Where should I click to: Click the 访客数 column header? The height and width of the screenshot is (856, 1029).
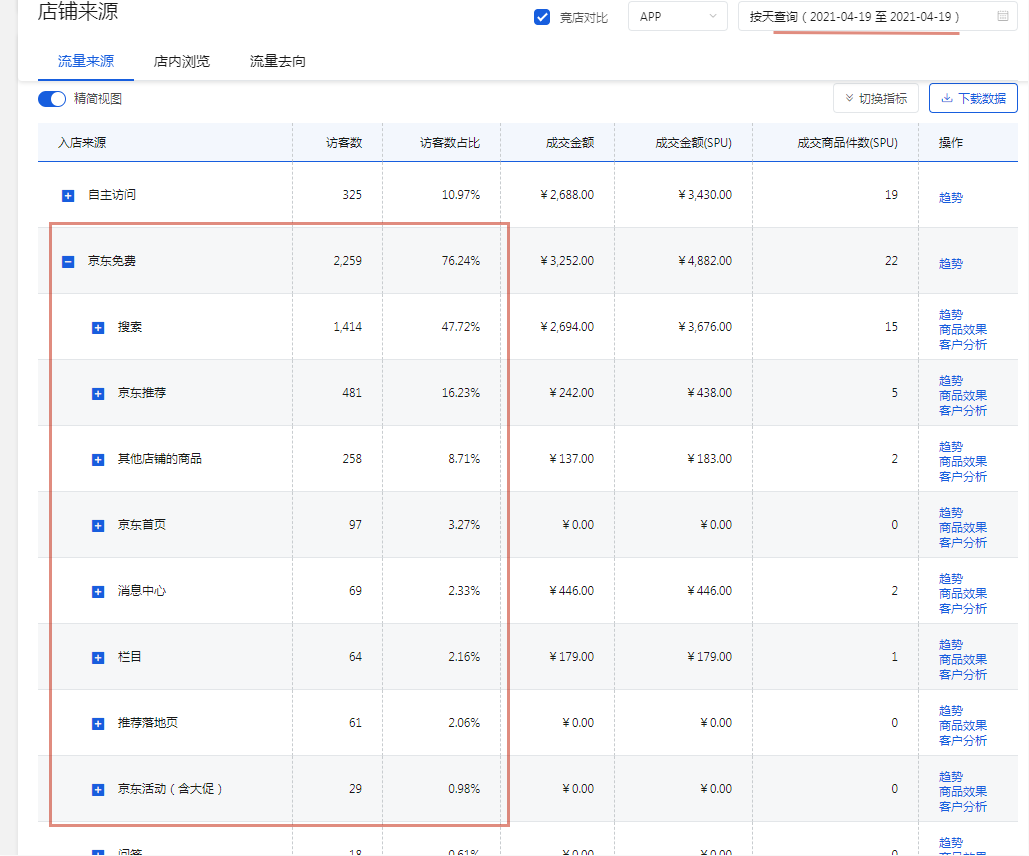(x=344, y=142)
